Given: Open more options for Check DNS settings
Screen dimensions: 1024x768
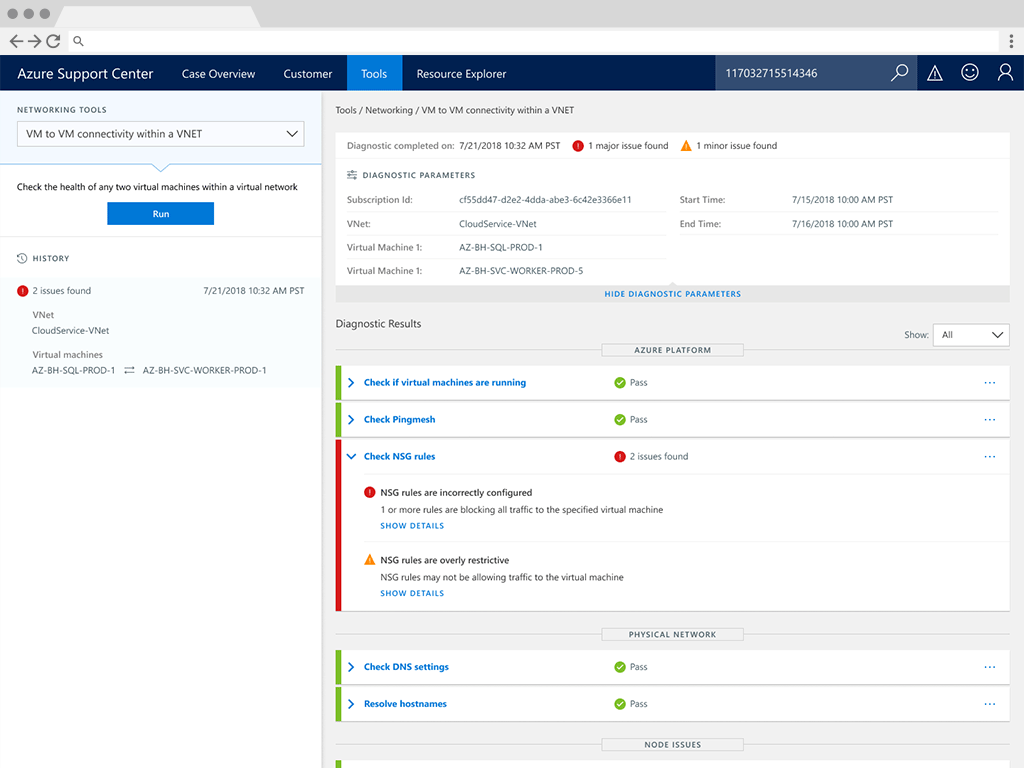Looking at the screenshot, I should (x=990, y=667).
